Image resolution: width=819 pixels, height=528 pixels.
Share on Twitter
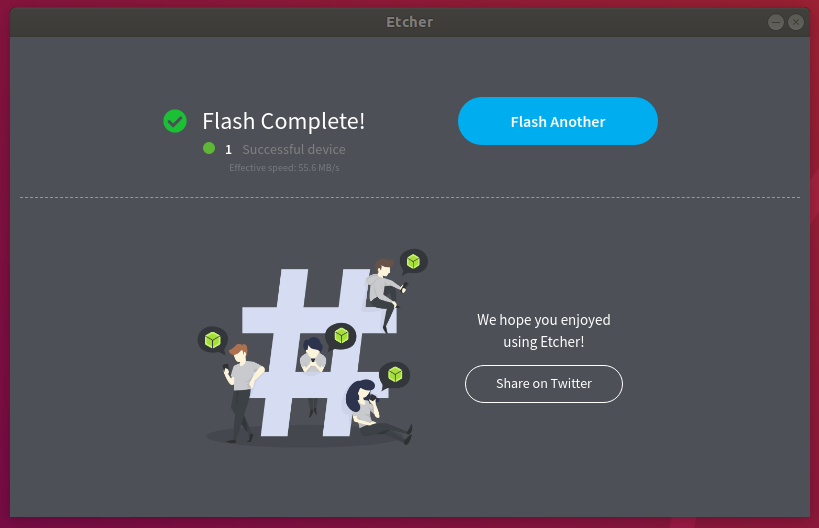tap(544, 384)
